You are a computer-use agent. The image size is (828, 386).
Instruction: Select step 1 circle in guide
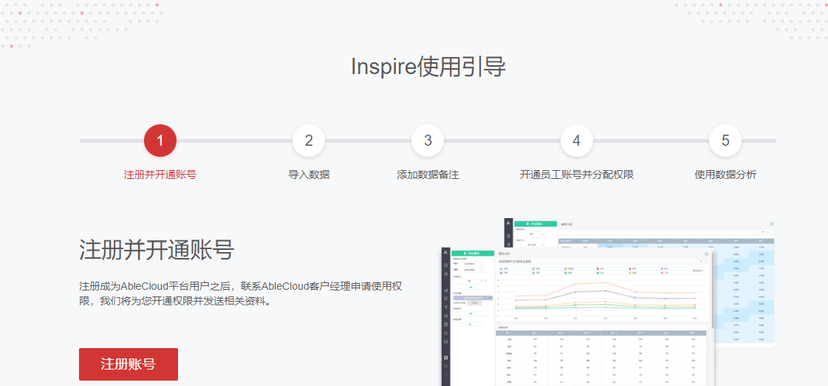tap(160, 140)
